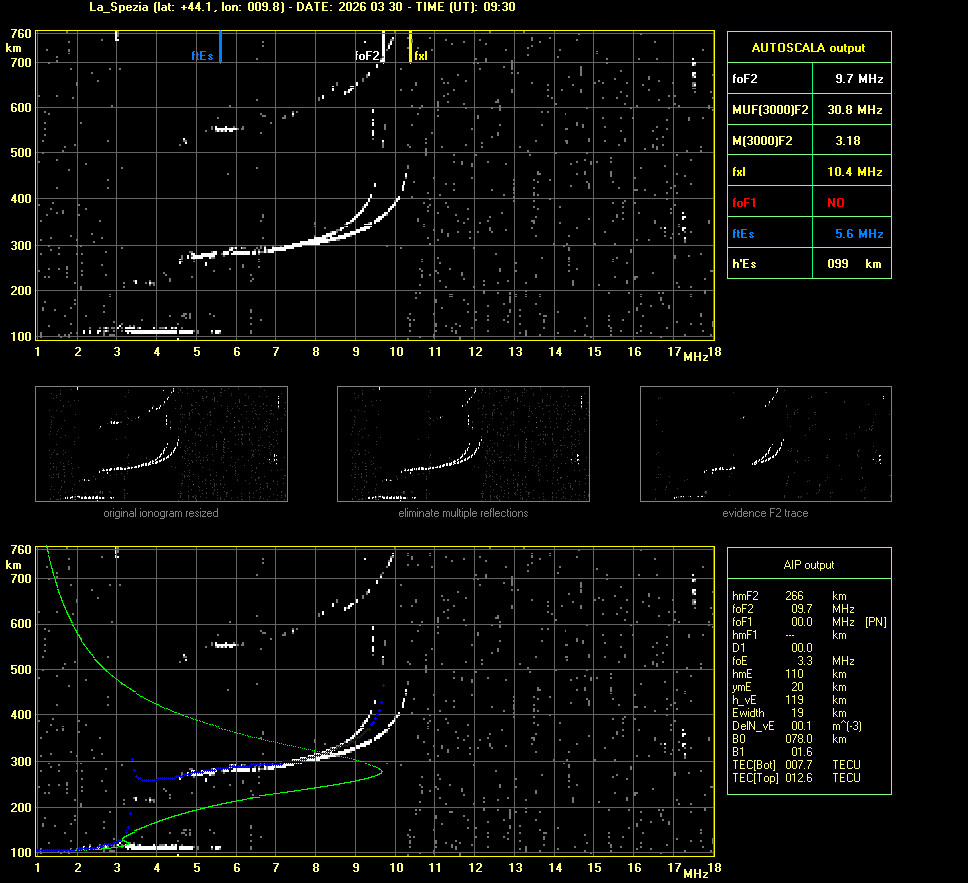Click the AIP output panel title
Screen dimensions: 968x883
808,565
